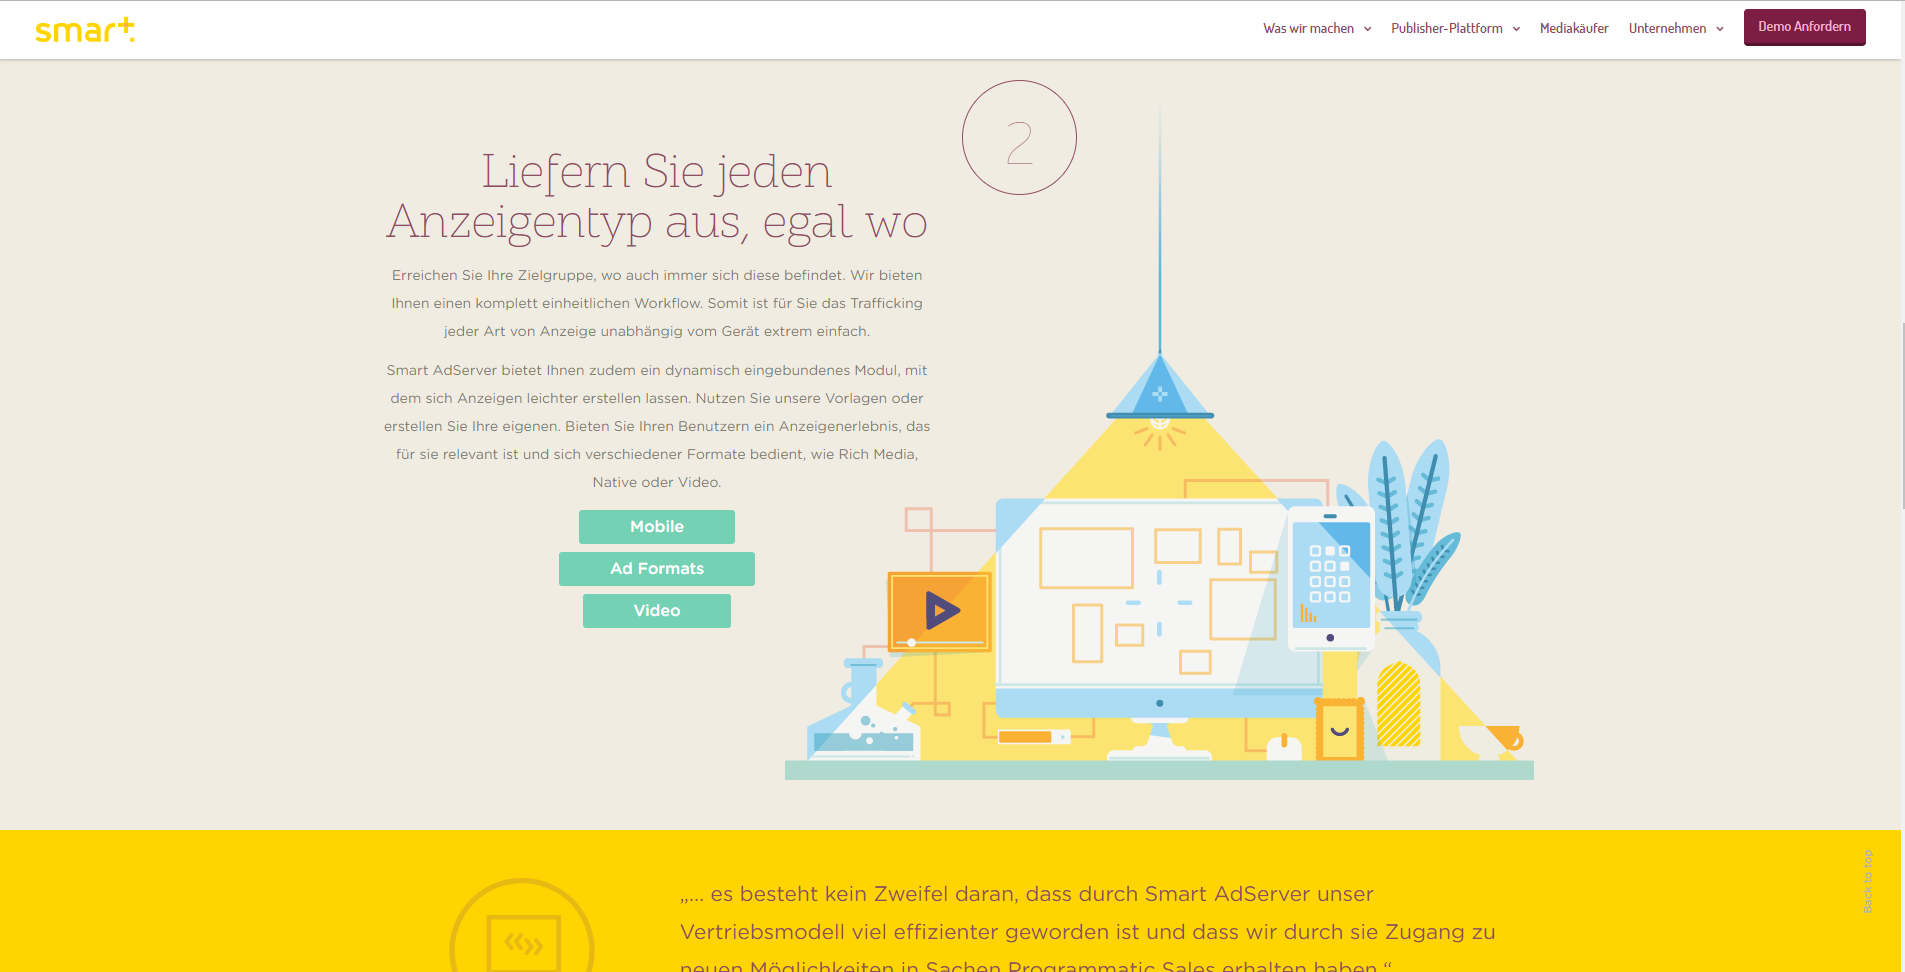Click the page scrollbar thumb on the right edge
The width and height of the screenshot is (1905, 972).
pos(1902,415)
